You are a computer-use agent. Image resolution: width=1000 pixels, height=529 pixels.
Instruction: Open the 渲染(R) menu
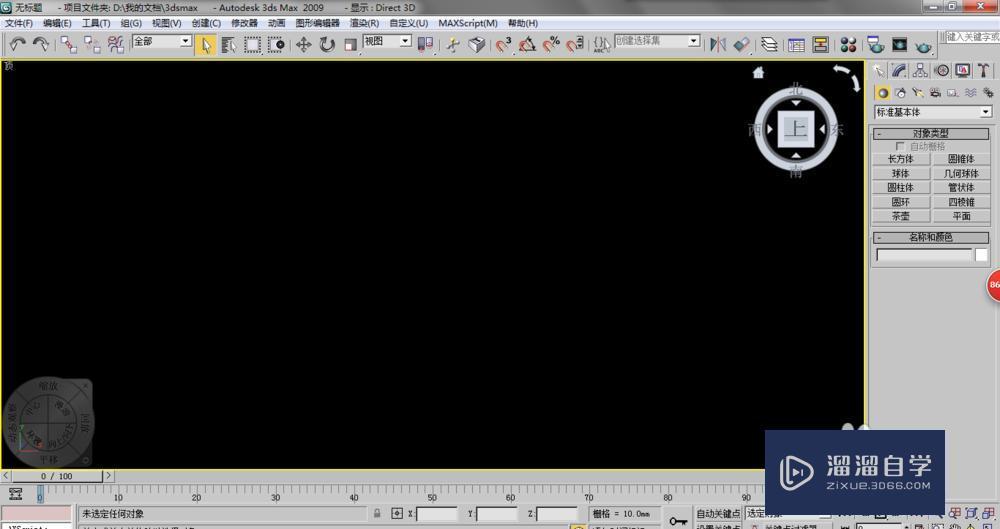pos(364,23)
